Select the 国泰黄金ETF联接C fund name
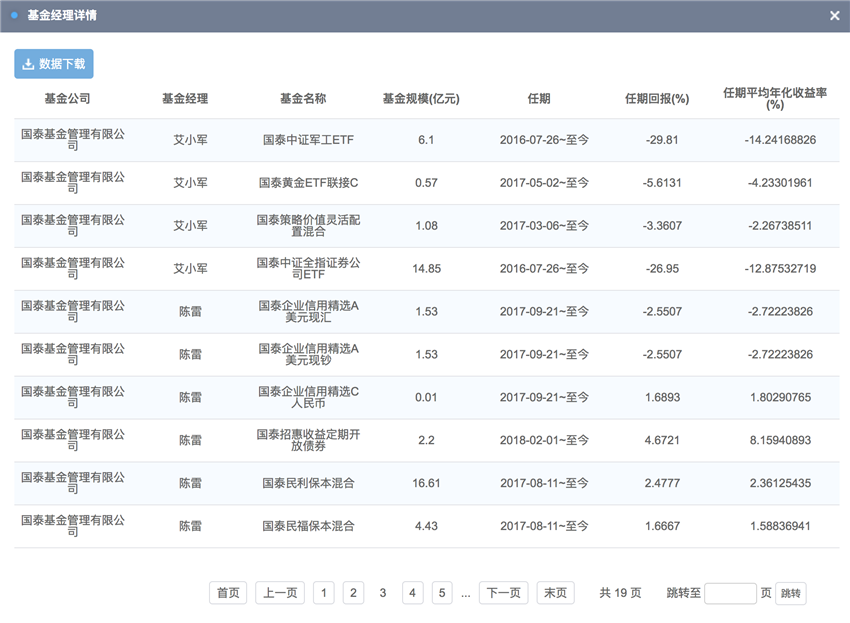 tap(308, 183)
